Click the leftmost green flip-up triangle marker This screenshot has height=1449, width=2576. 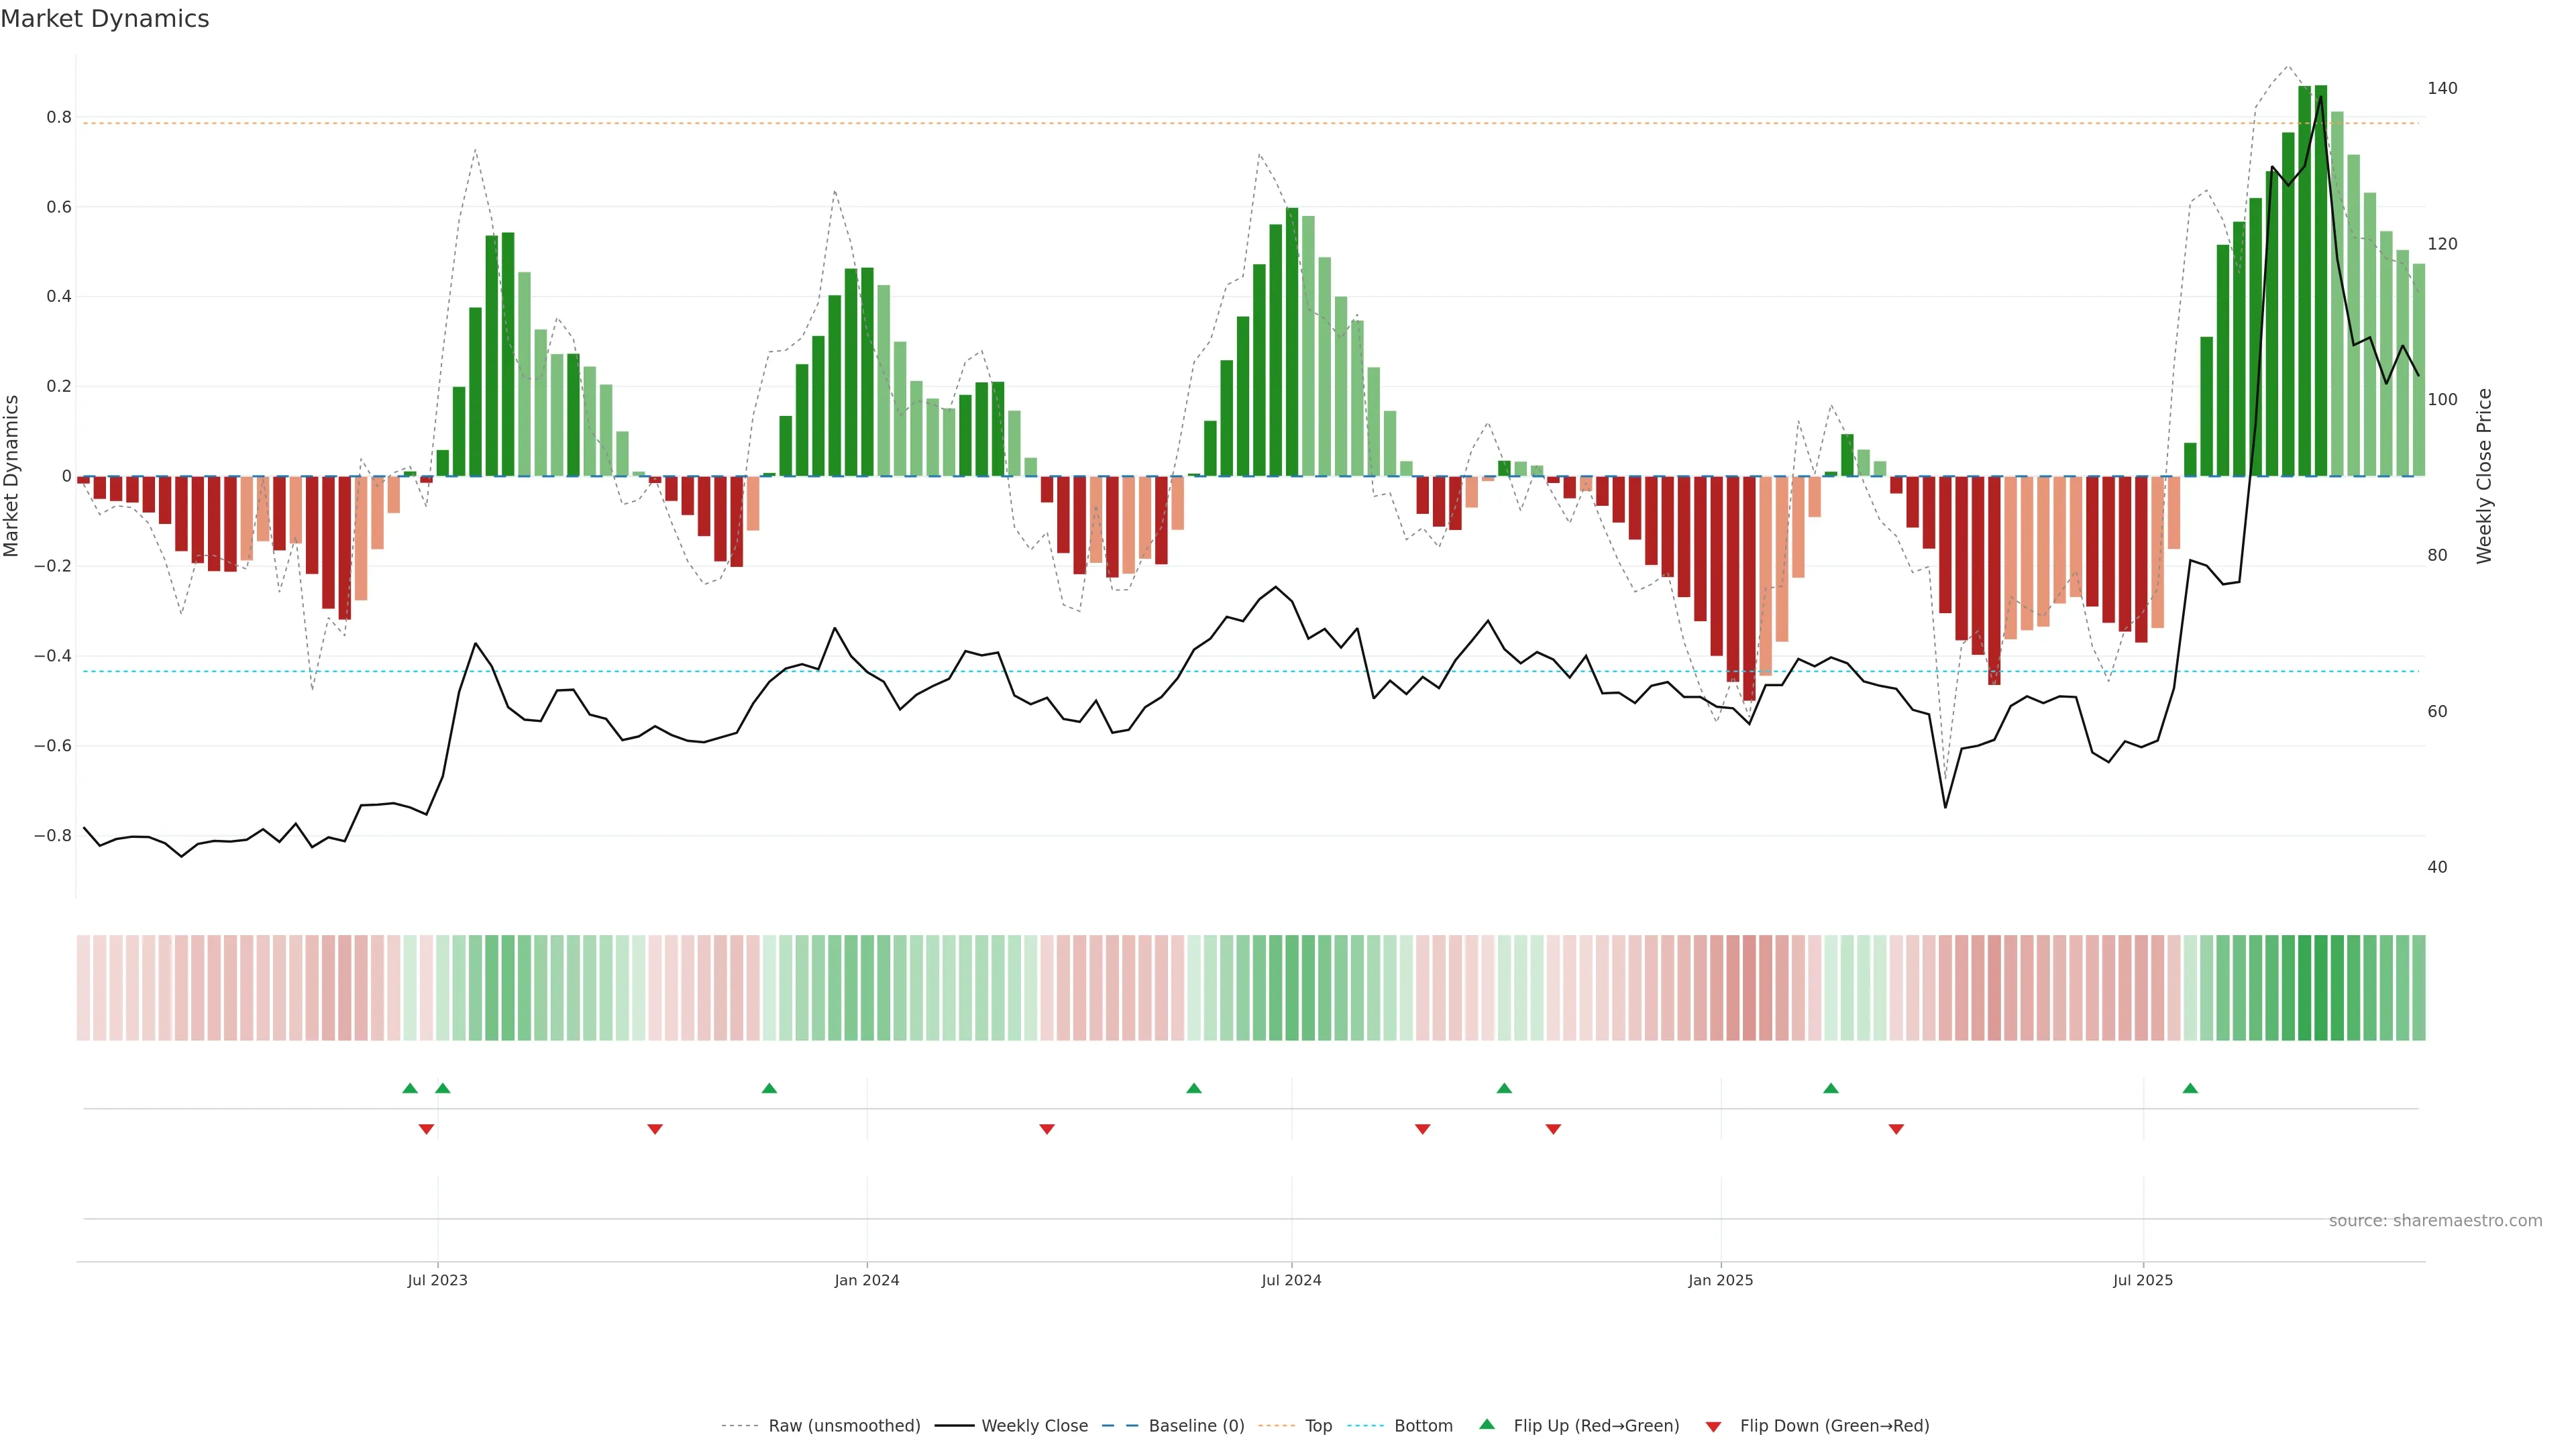pos(410,1088)
